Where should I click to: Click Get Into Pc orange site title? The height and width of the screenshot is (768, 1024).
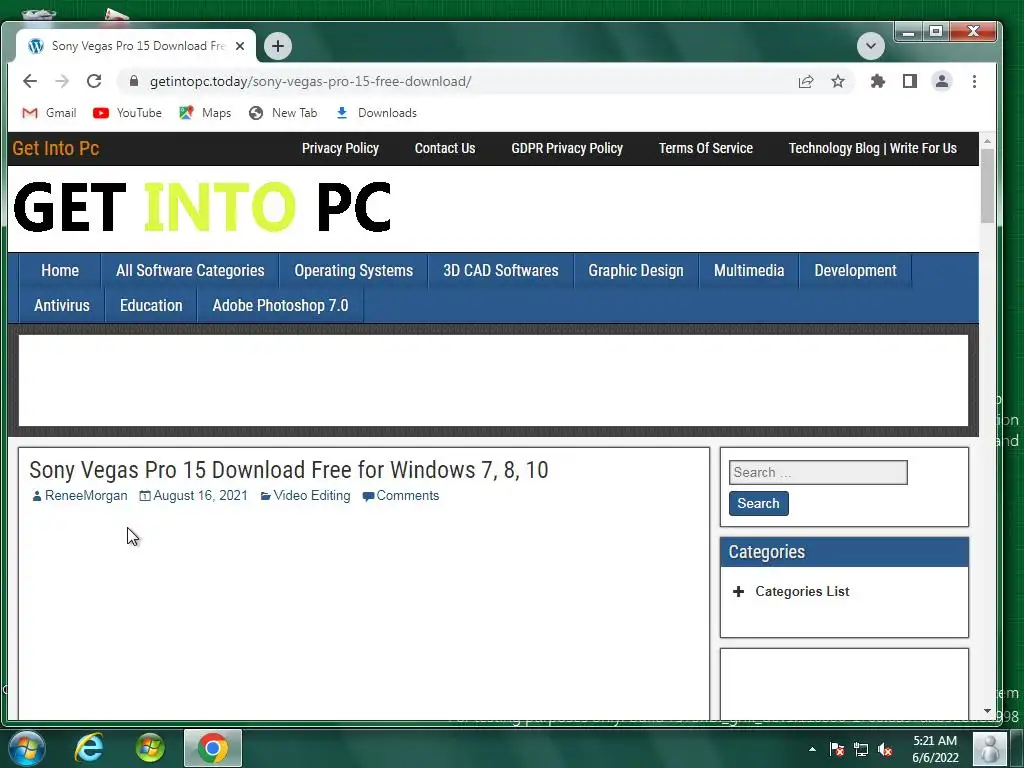pyautogui.click(x=56, y=148)
